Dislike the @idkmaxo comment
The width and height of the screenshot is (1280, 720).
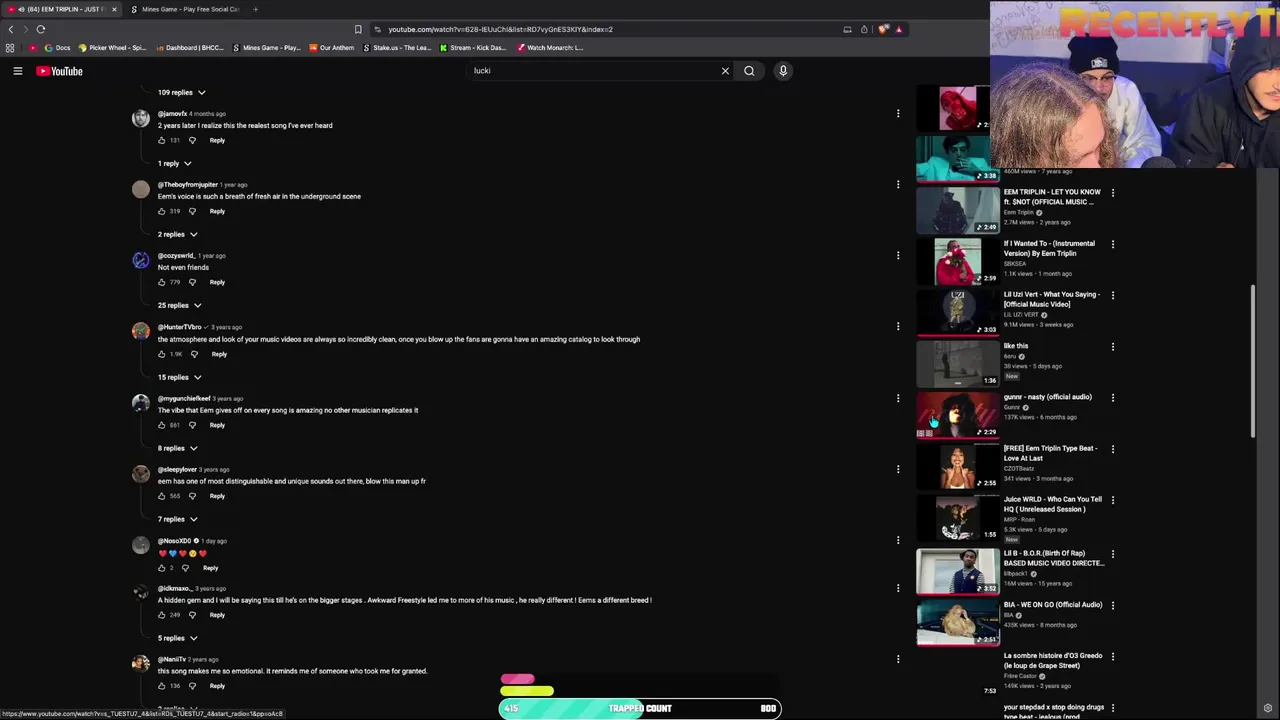point(192,615)
